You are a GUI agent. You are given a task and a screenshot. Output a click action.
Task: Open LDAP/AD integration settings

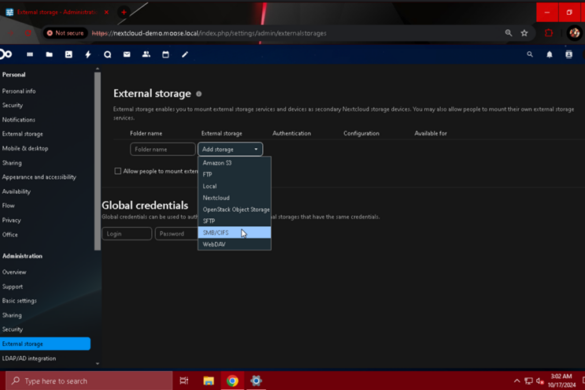(x=29, y=359)
